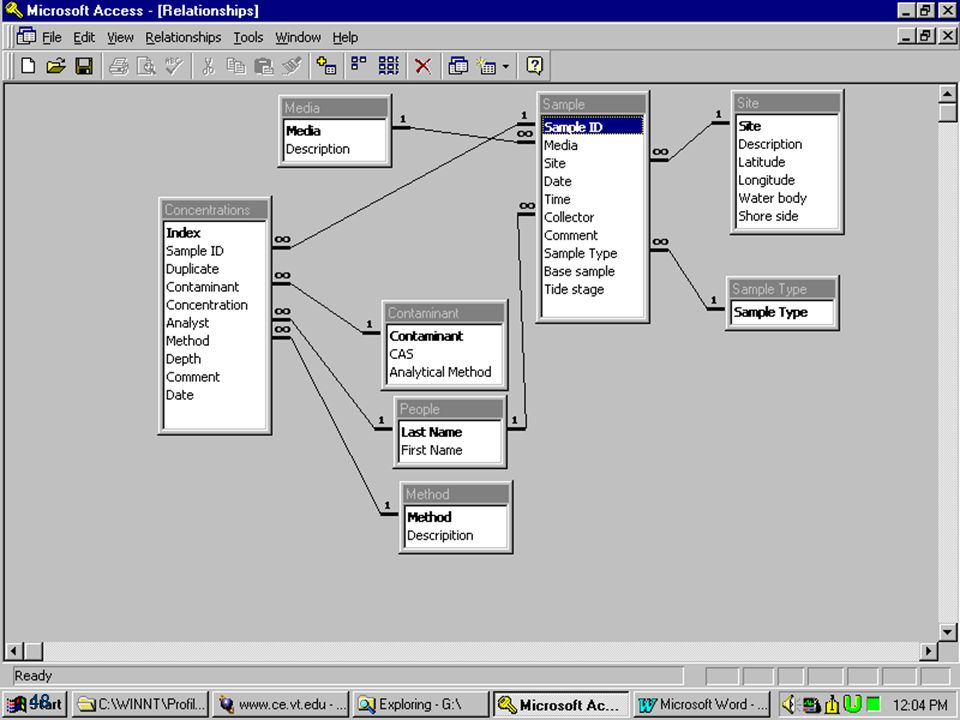
Task: Open the Relationships menu
Action: coord(183,37)
